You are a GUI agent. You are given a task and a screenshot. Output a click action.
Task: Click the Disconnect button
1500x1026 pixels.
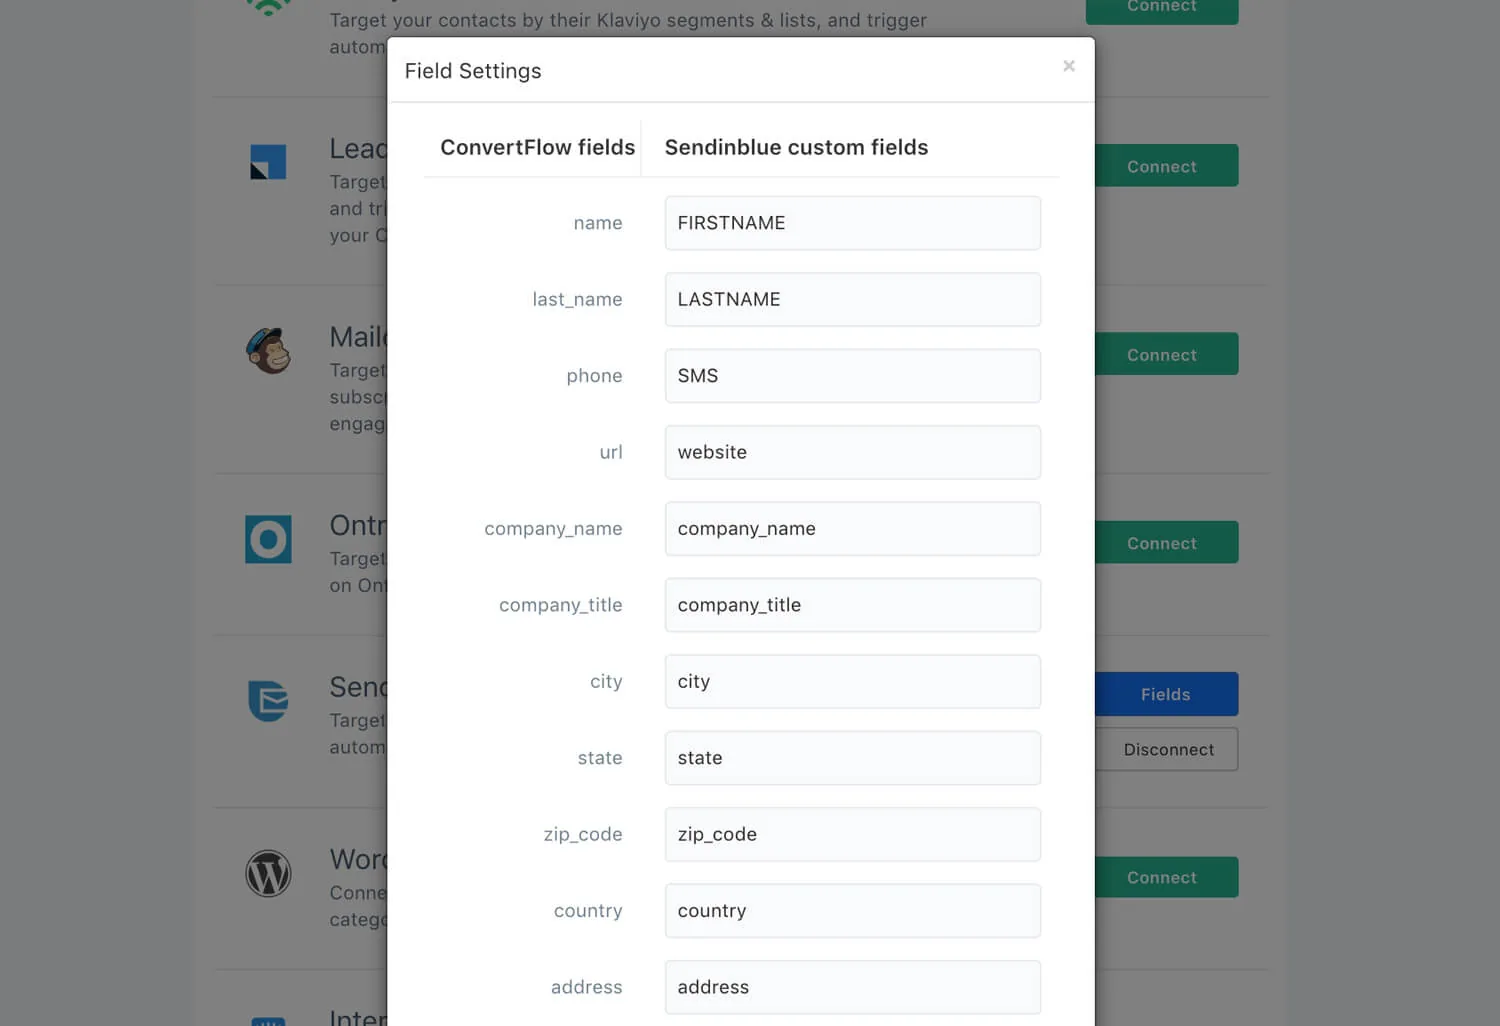(1166, 749)
